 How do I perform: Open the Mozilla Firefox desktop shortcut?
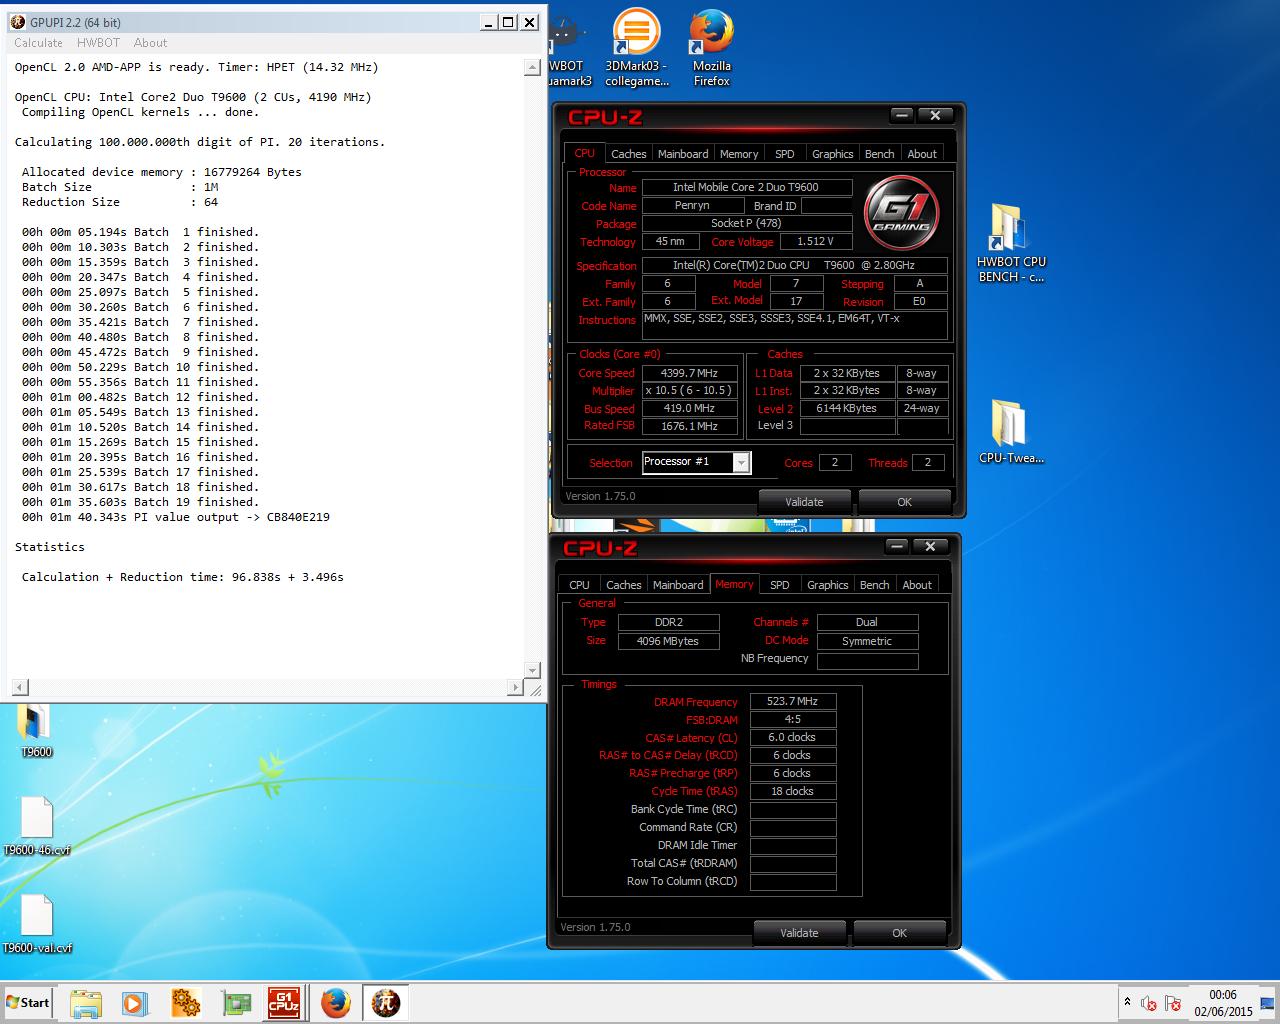pyautogui.click(x=711, y=47)
